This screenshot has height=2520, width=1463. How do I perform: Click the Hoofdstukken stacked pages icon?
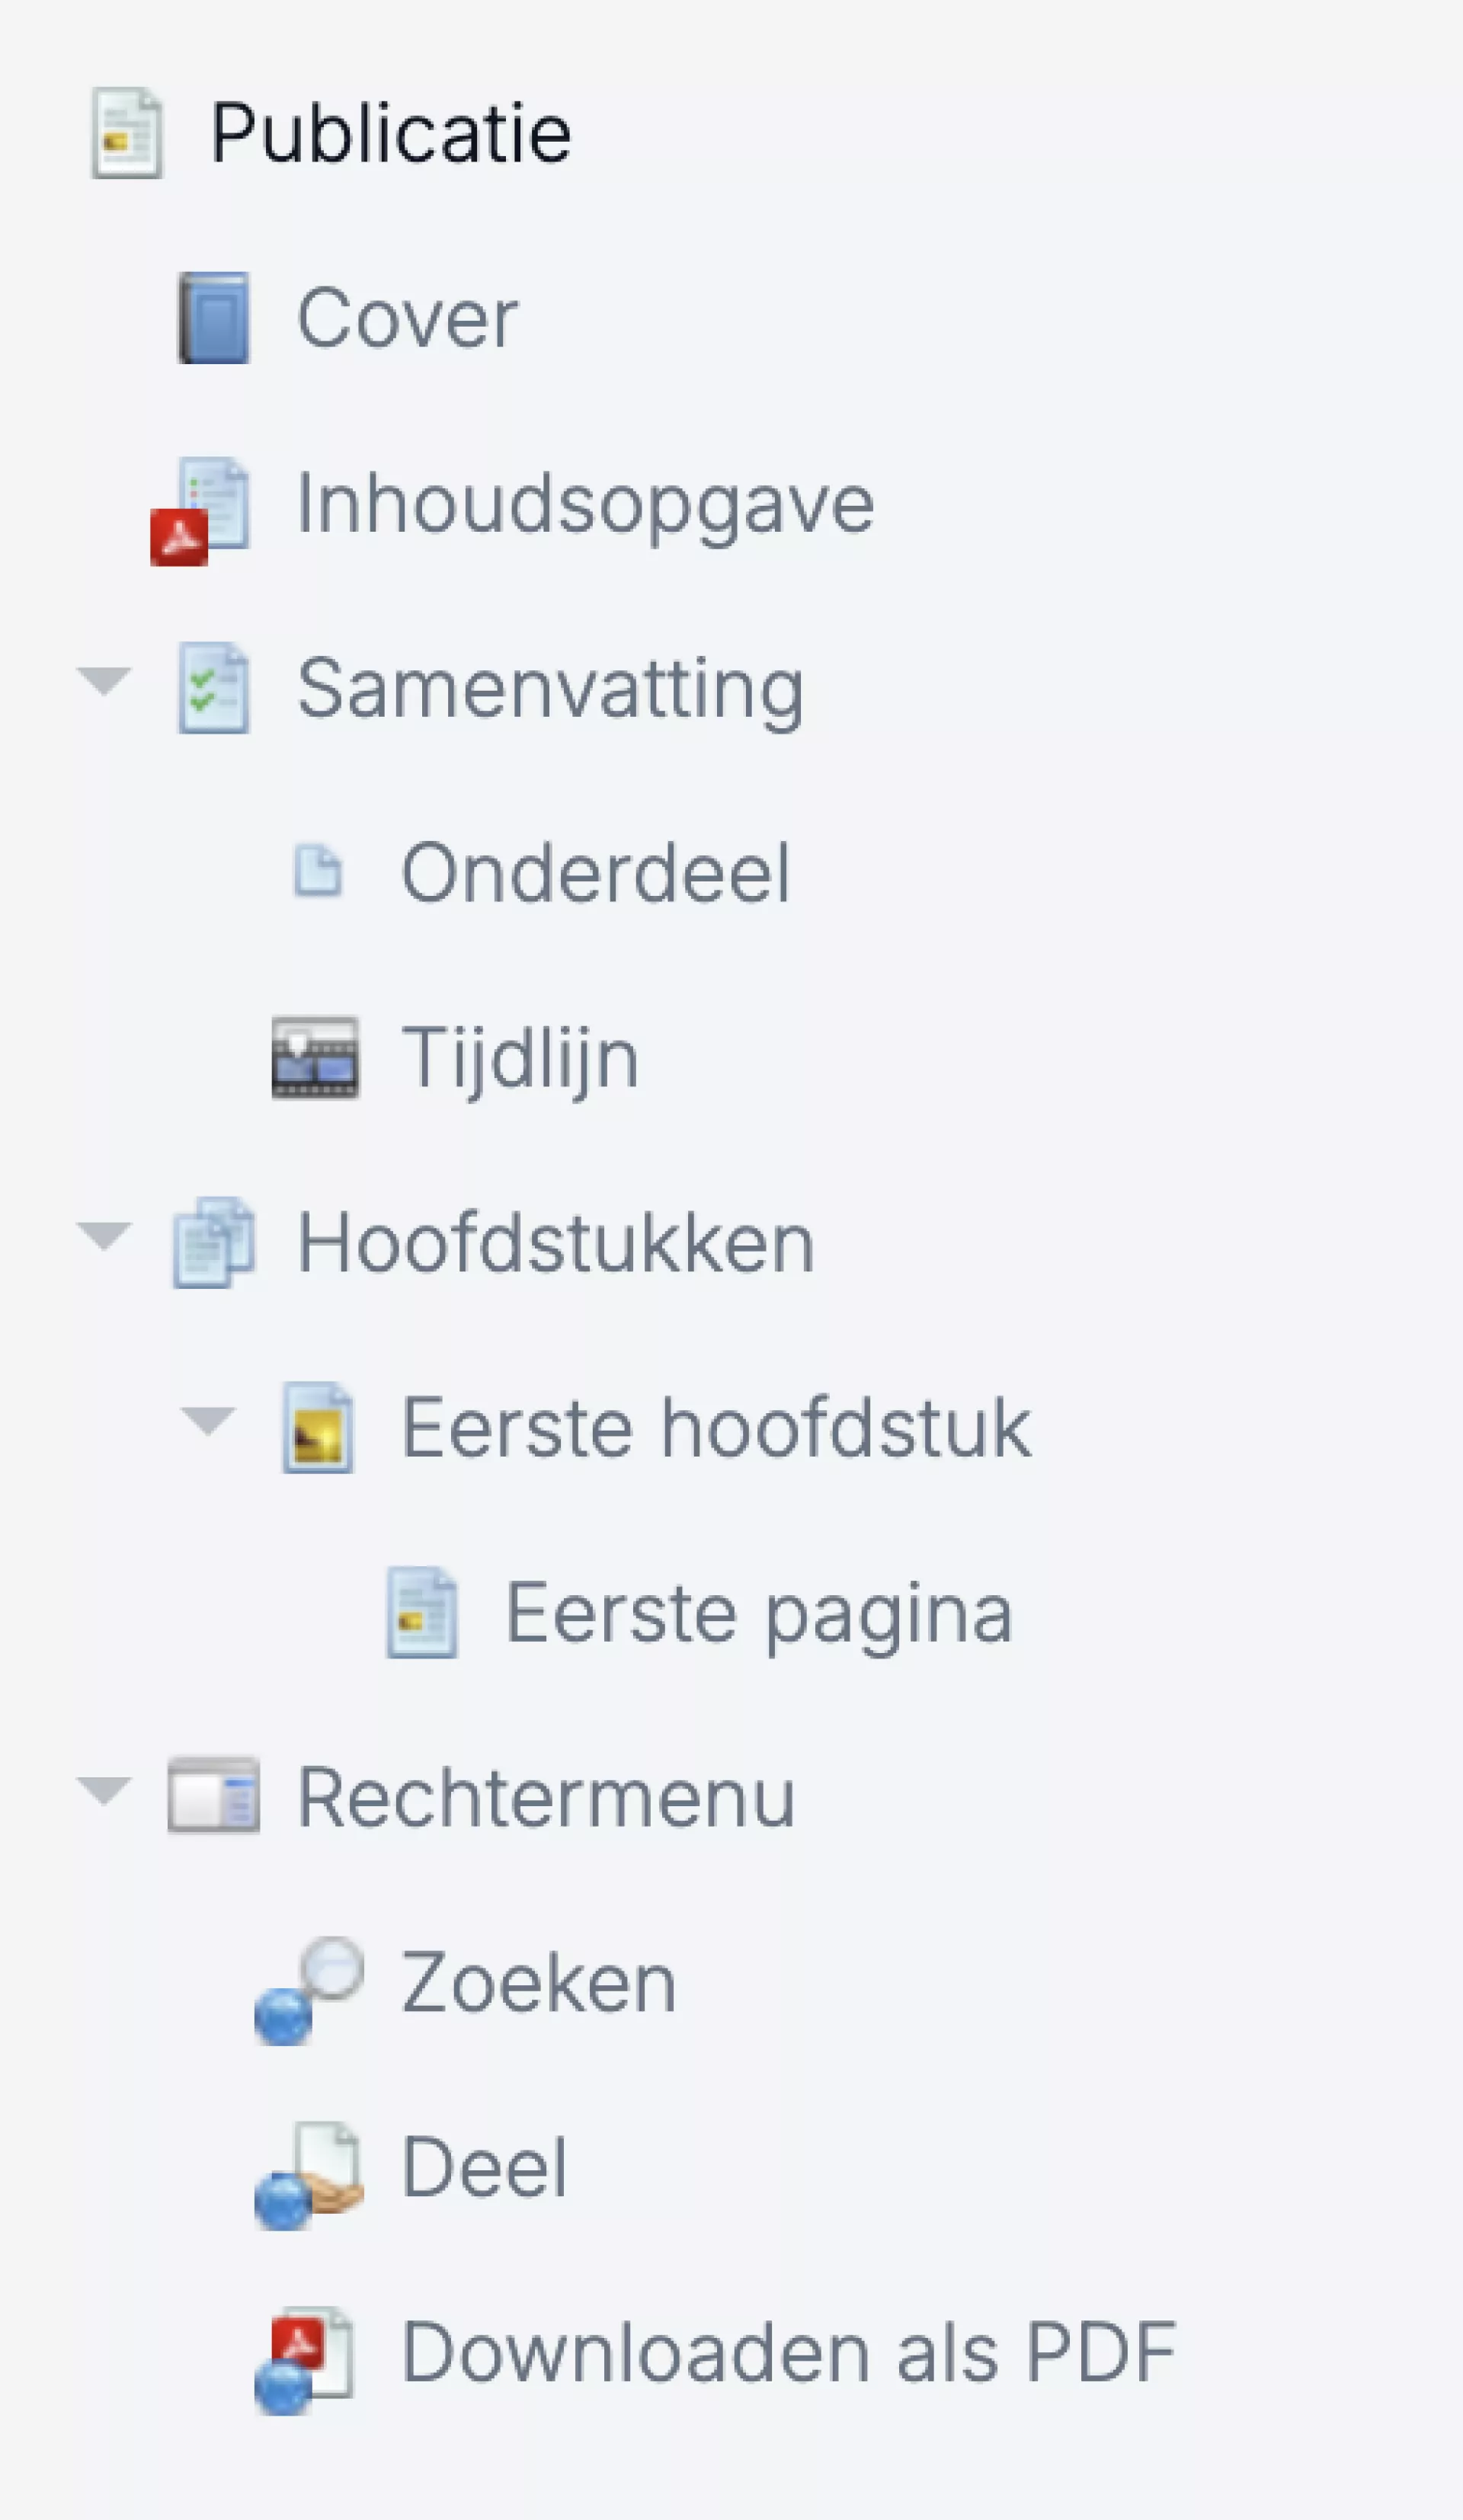214,1243
